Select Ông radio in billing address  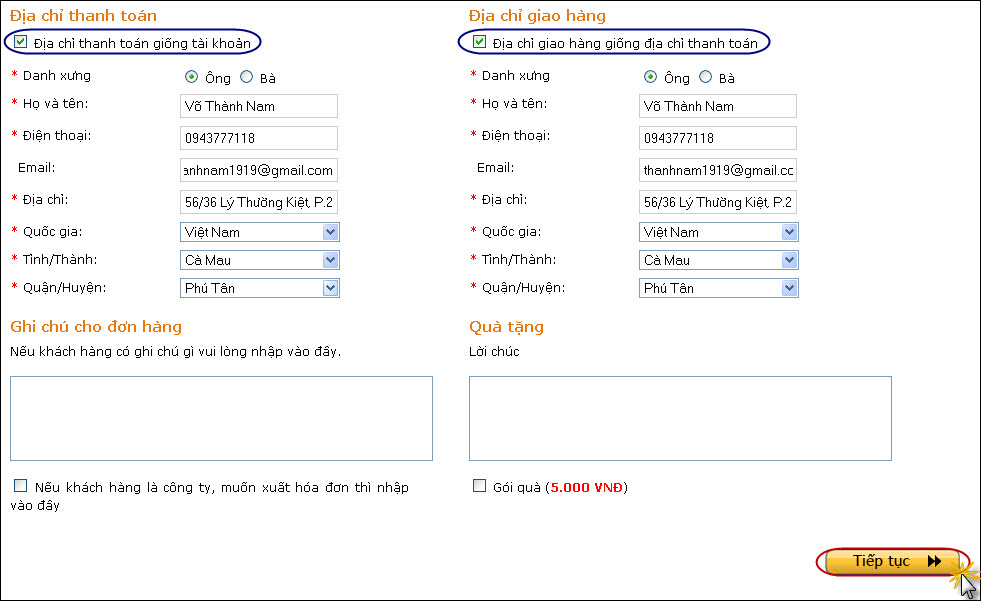click(x=192, y=77)
